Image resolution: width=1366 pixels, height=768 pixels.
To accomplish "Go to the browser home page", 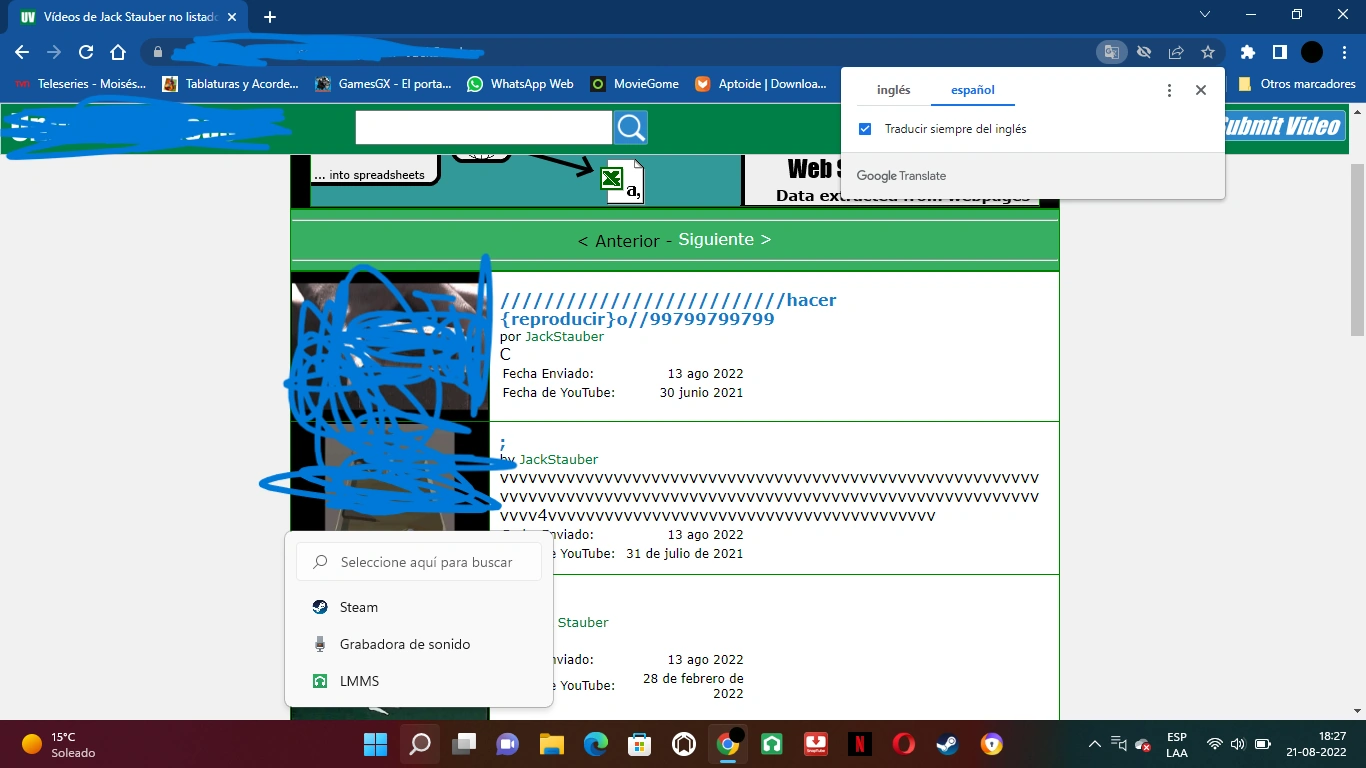I will [x=118, y=52].
